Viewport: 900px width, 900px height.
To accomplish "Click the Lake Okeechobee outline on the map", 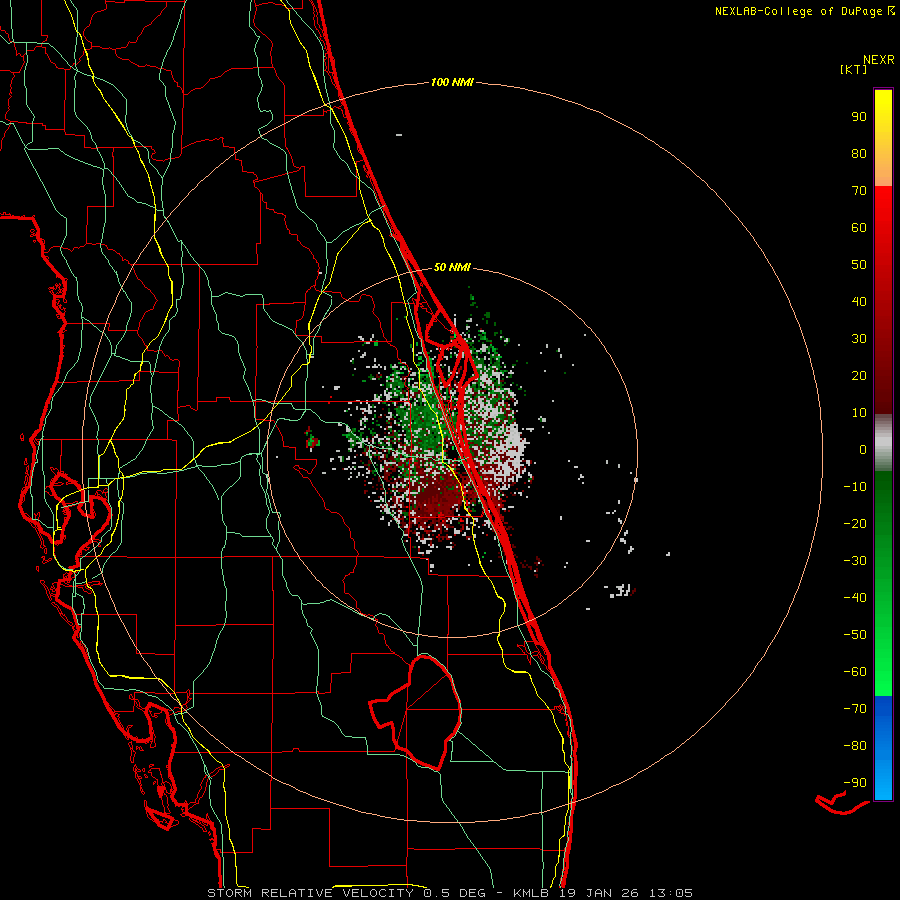I will coord(416,712).
